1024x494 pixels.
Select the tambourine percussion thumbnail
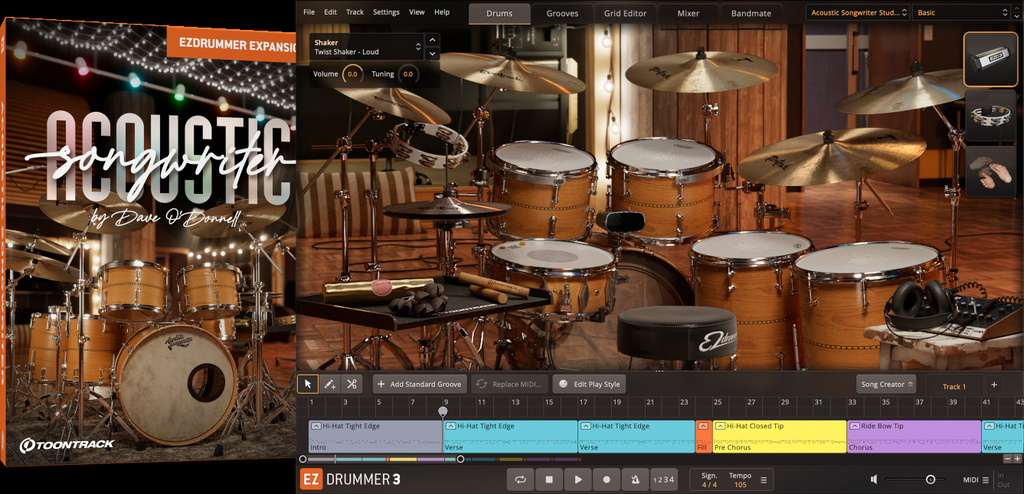tap(990, 116)
